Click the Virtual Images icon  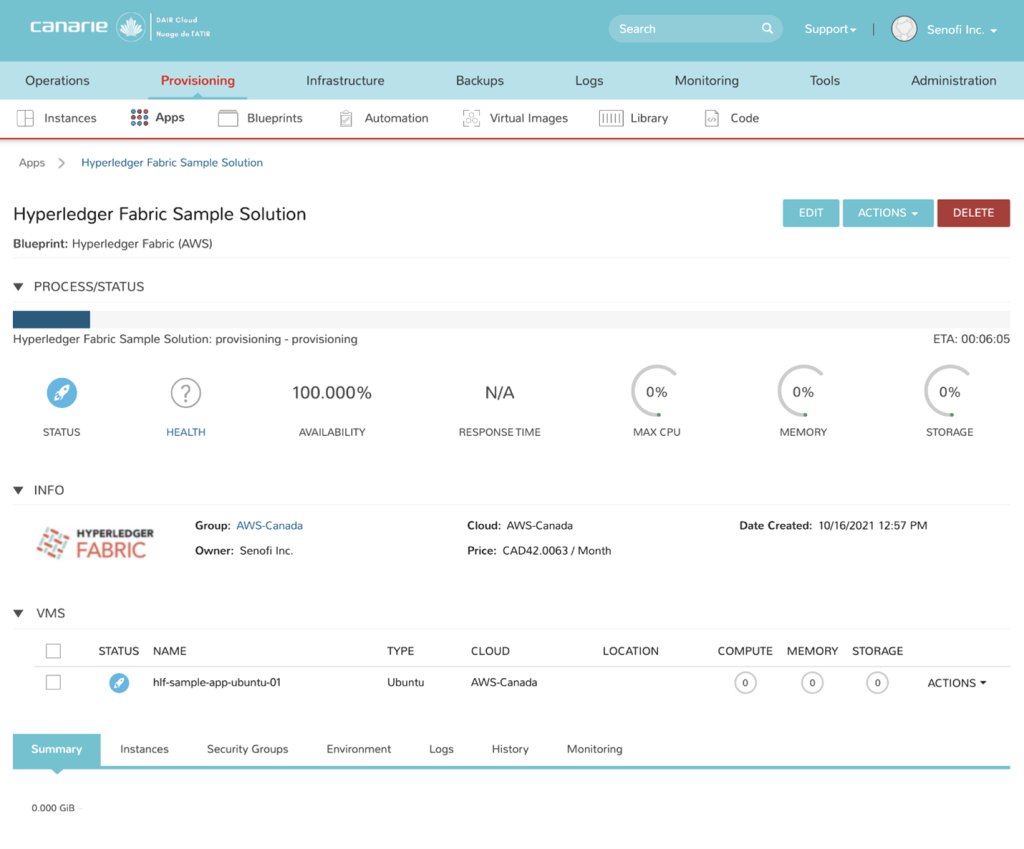pos(471,118)
